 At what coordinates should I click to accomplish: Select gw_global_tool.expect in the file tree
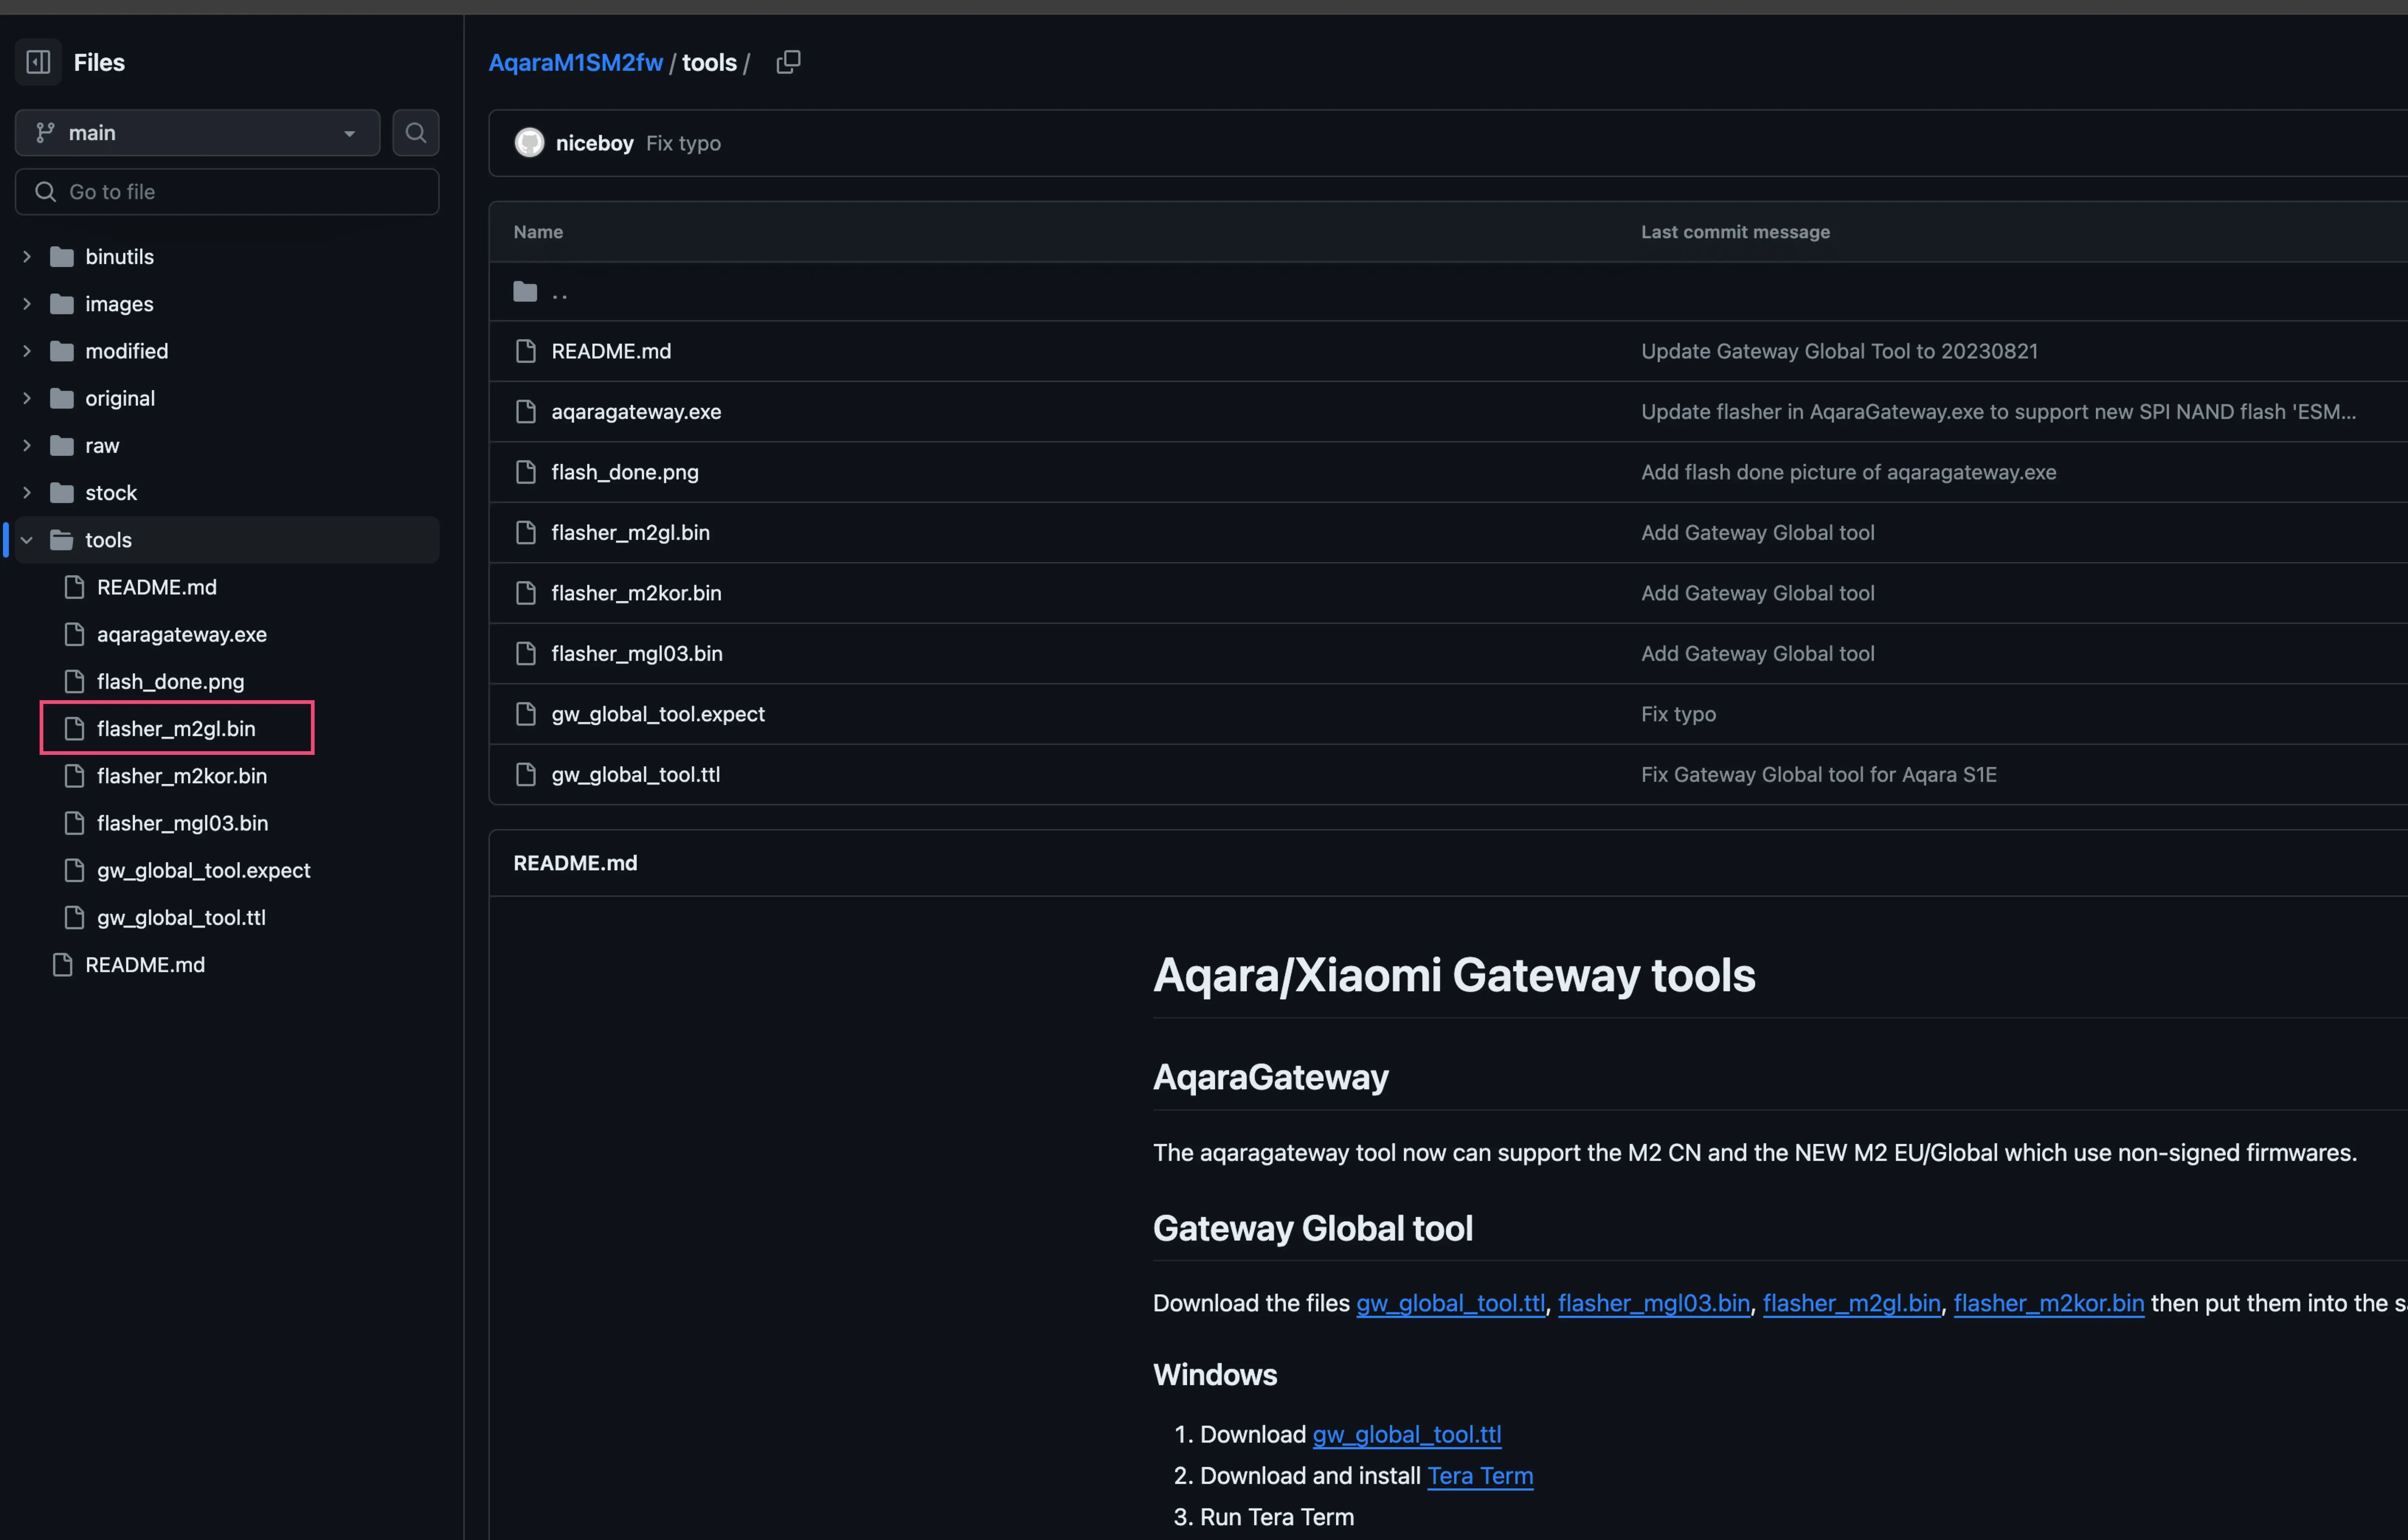(x=204, y=871)
